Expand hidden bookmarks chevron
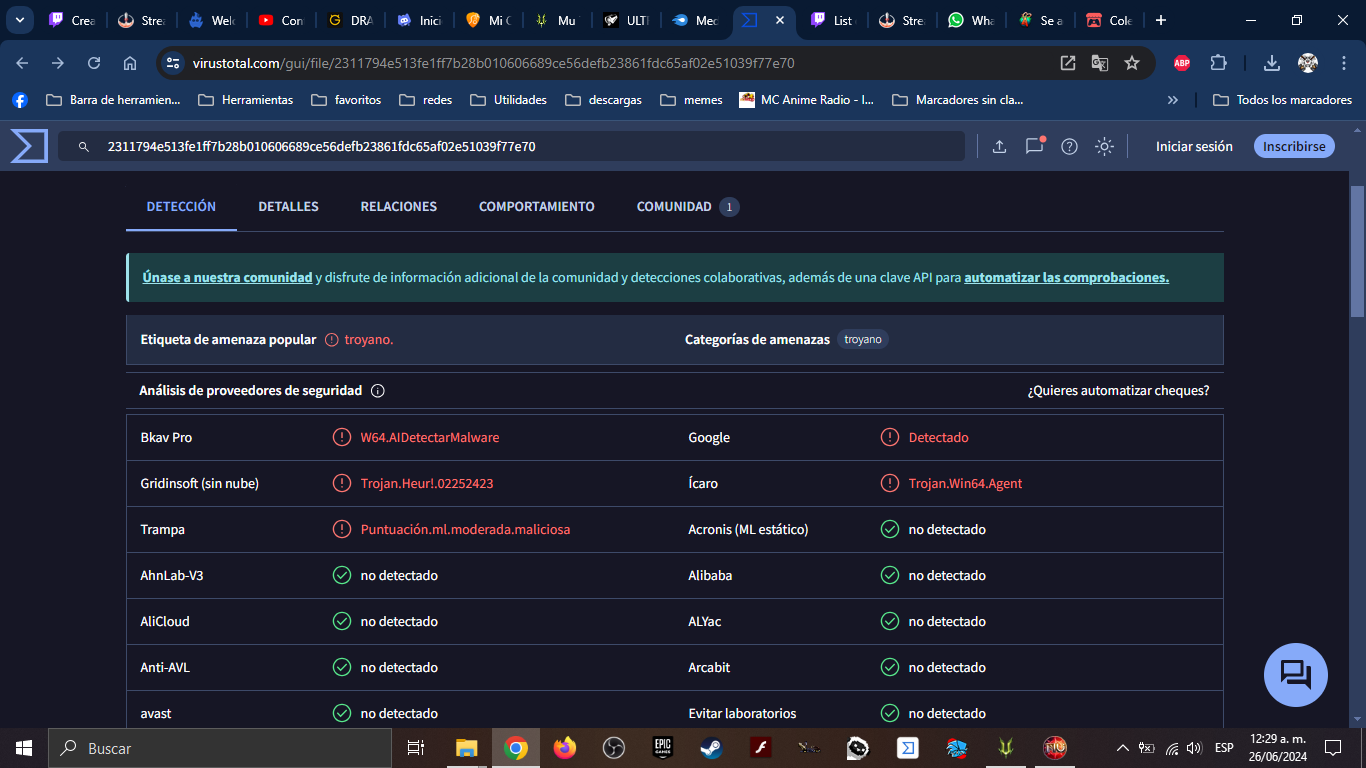This screenshot has height=768, width=1366. pos(1173,100)
